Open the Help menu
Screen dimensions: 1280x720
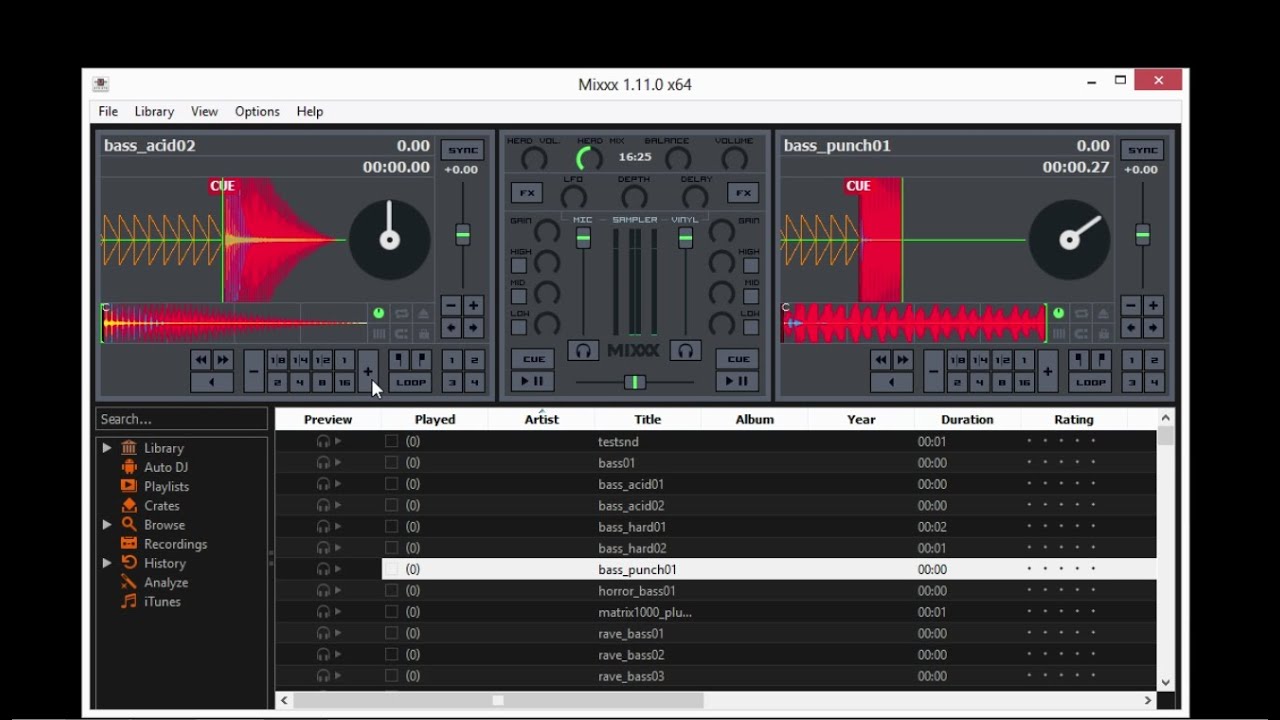(310, 111)
